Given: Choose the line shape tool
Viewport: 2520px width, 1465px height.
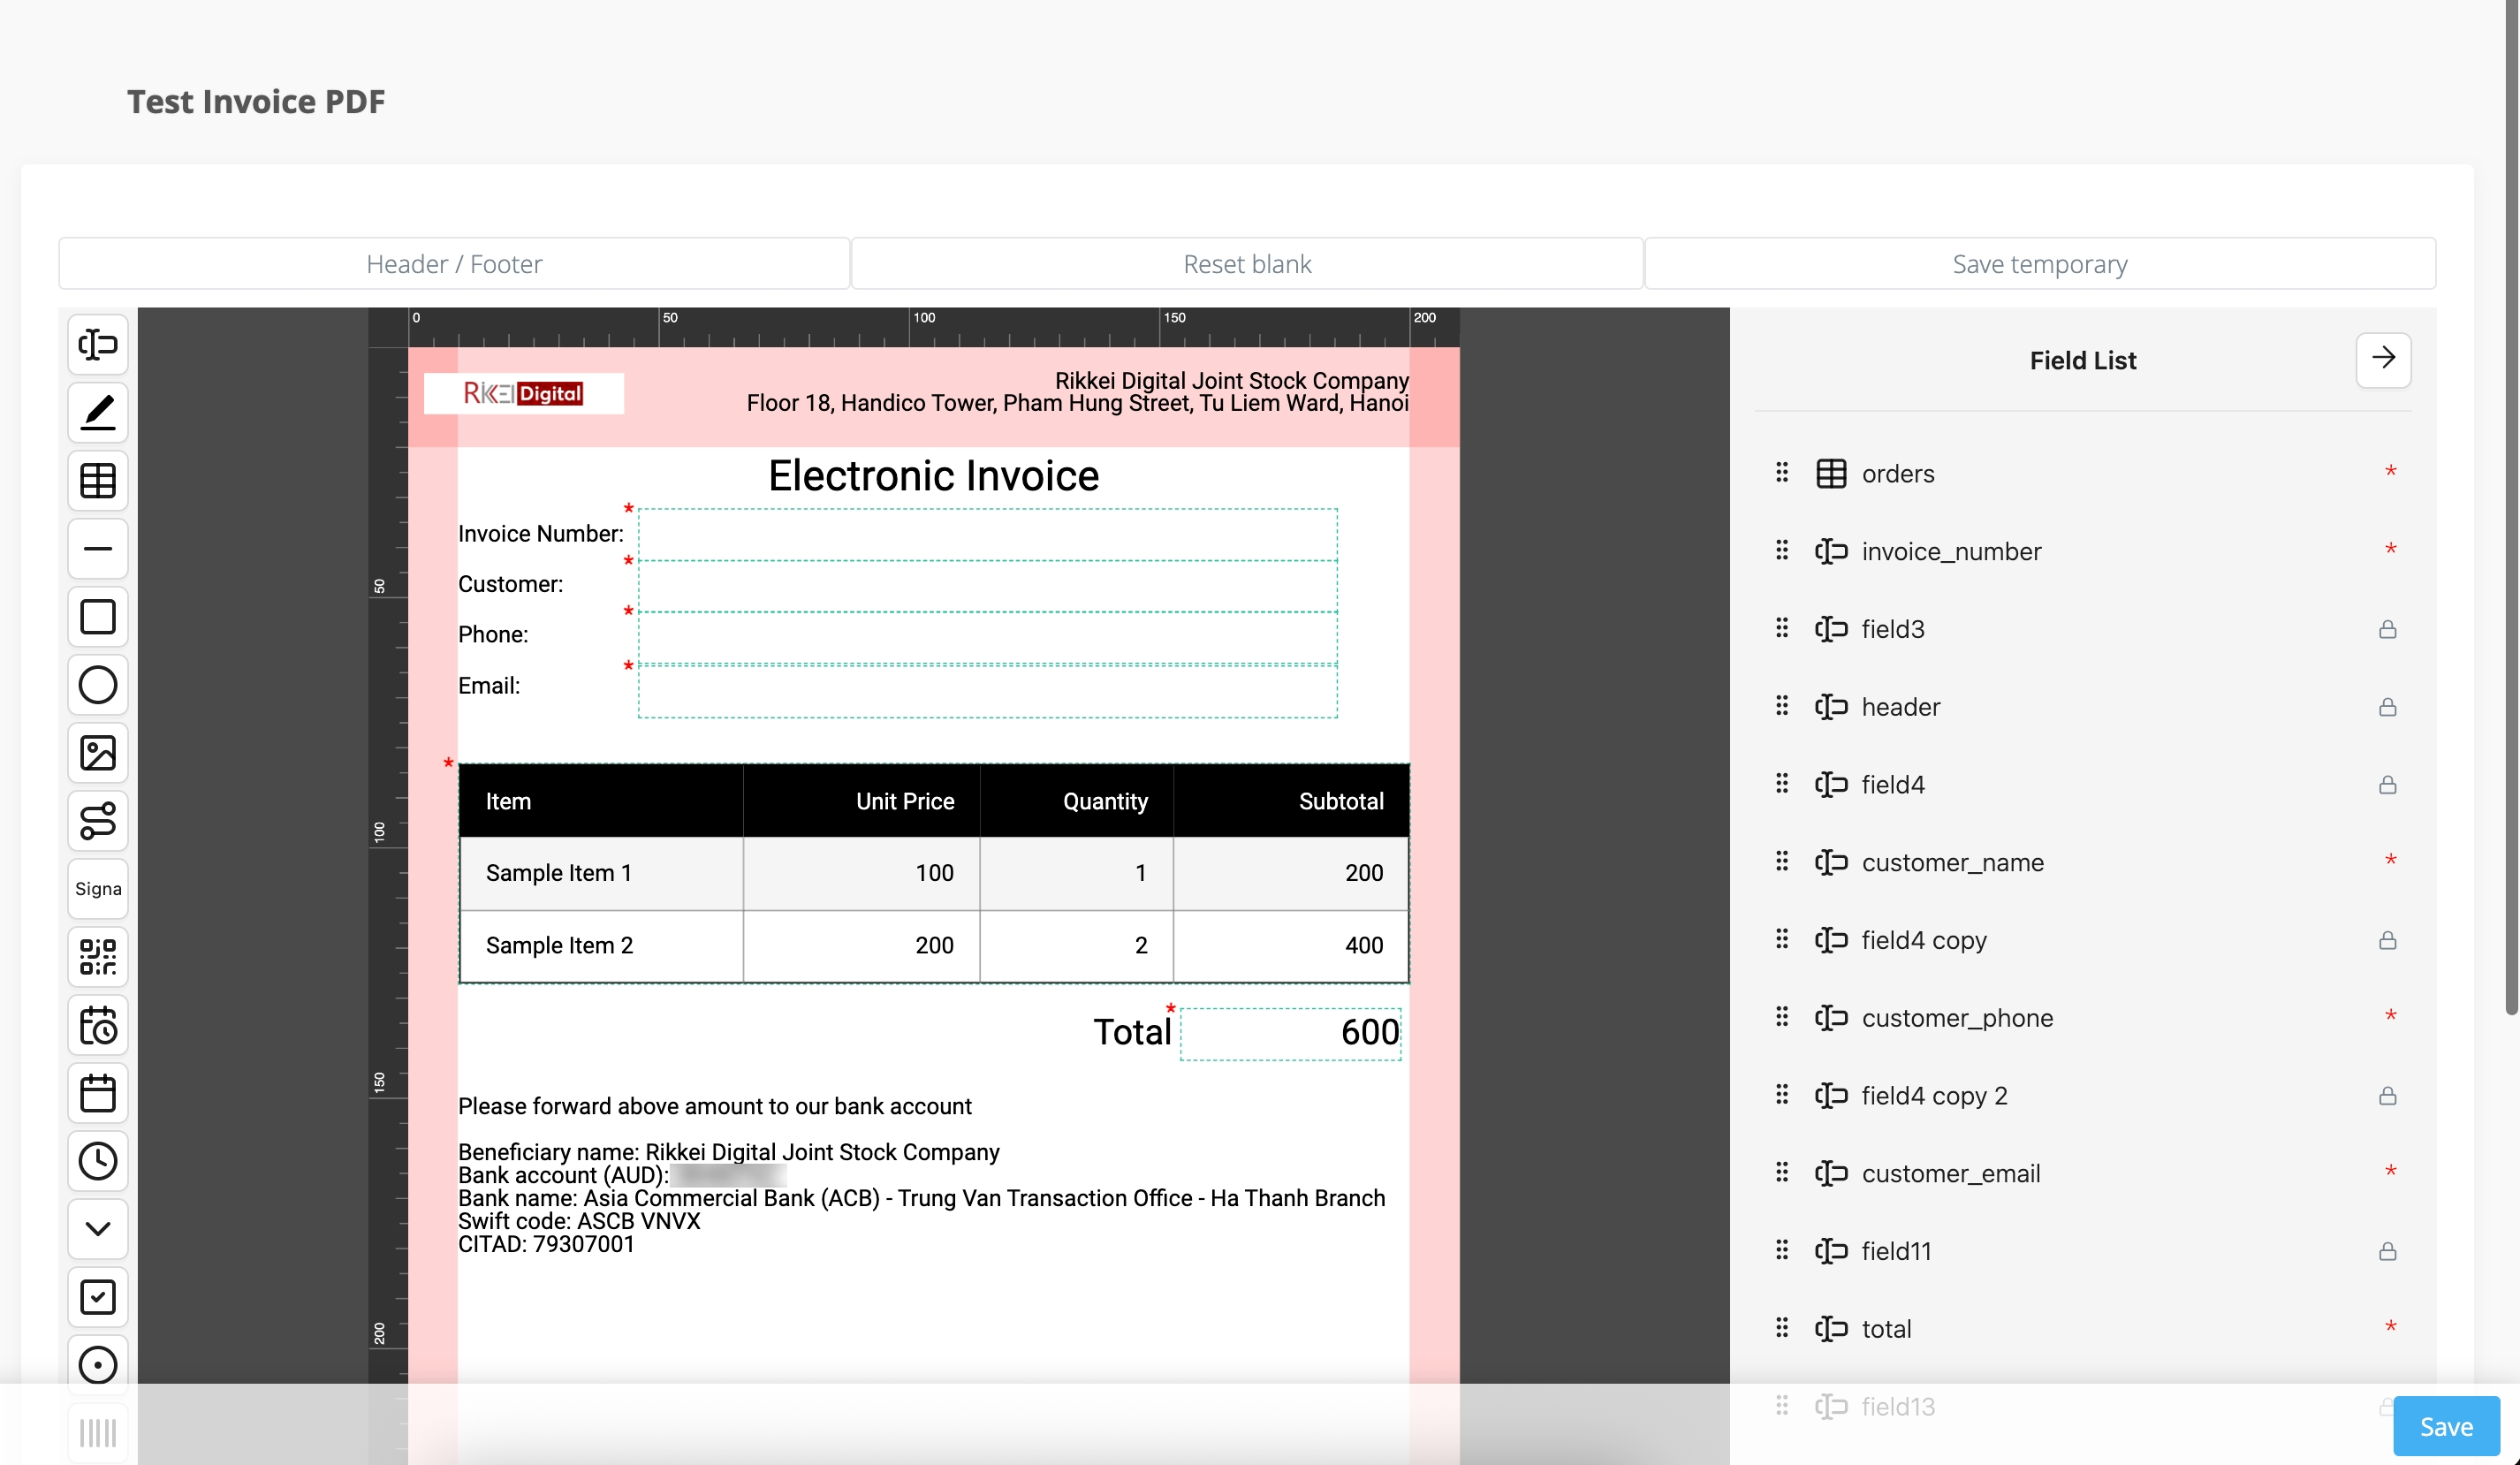Looking at the screenshot, I should tap(98, 548).
